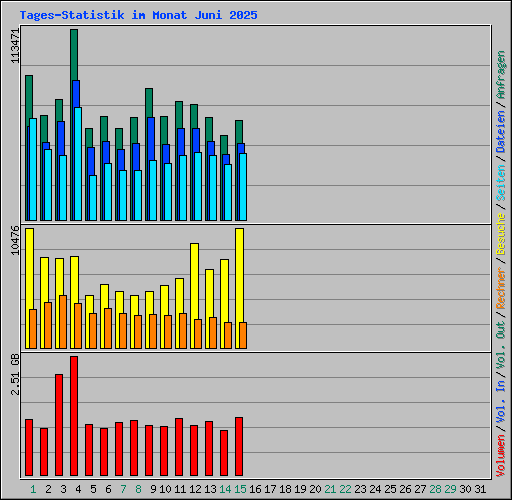Image resolution: width=512 pixels, height=500 pixels.
Task: Click day 14 on the x-axis
Action: pos(225,489)
